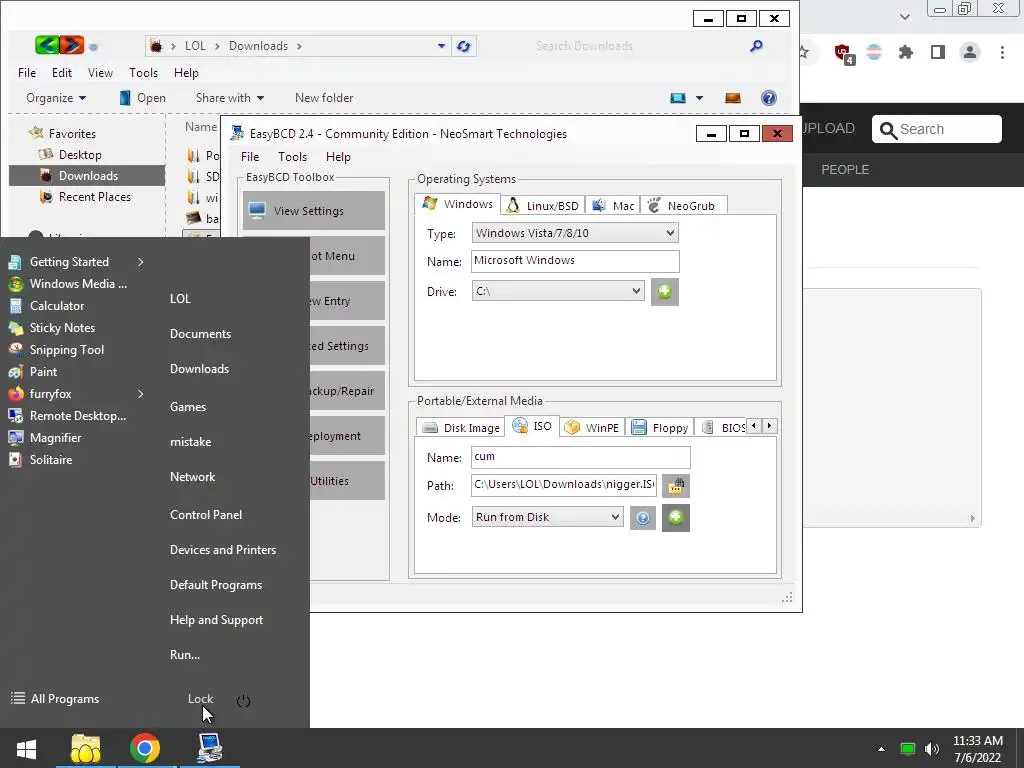This screenshot has height=768, width=1024.
Task: Change the Explorer view style icon
Action: 678,98
